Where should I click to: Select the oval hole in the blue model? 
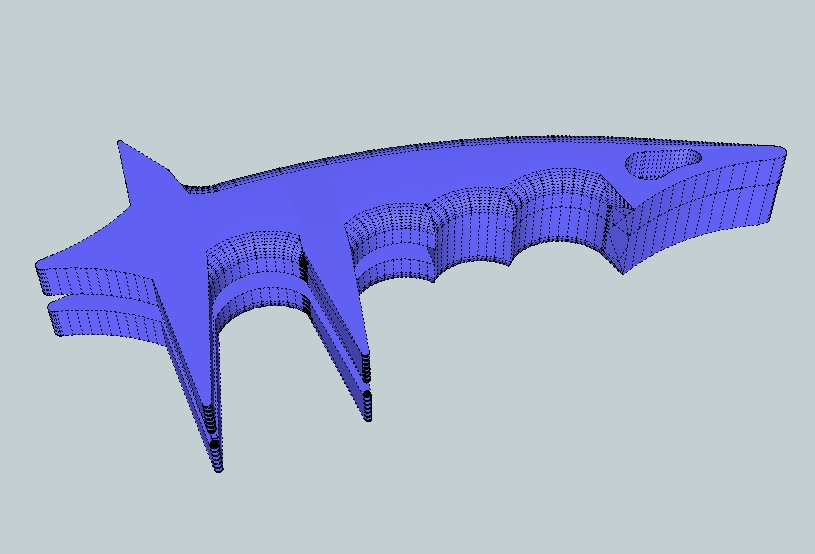pyautogui.click(x=663, y=163)
